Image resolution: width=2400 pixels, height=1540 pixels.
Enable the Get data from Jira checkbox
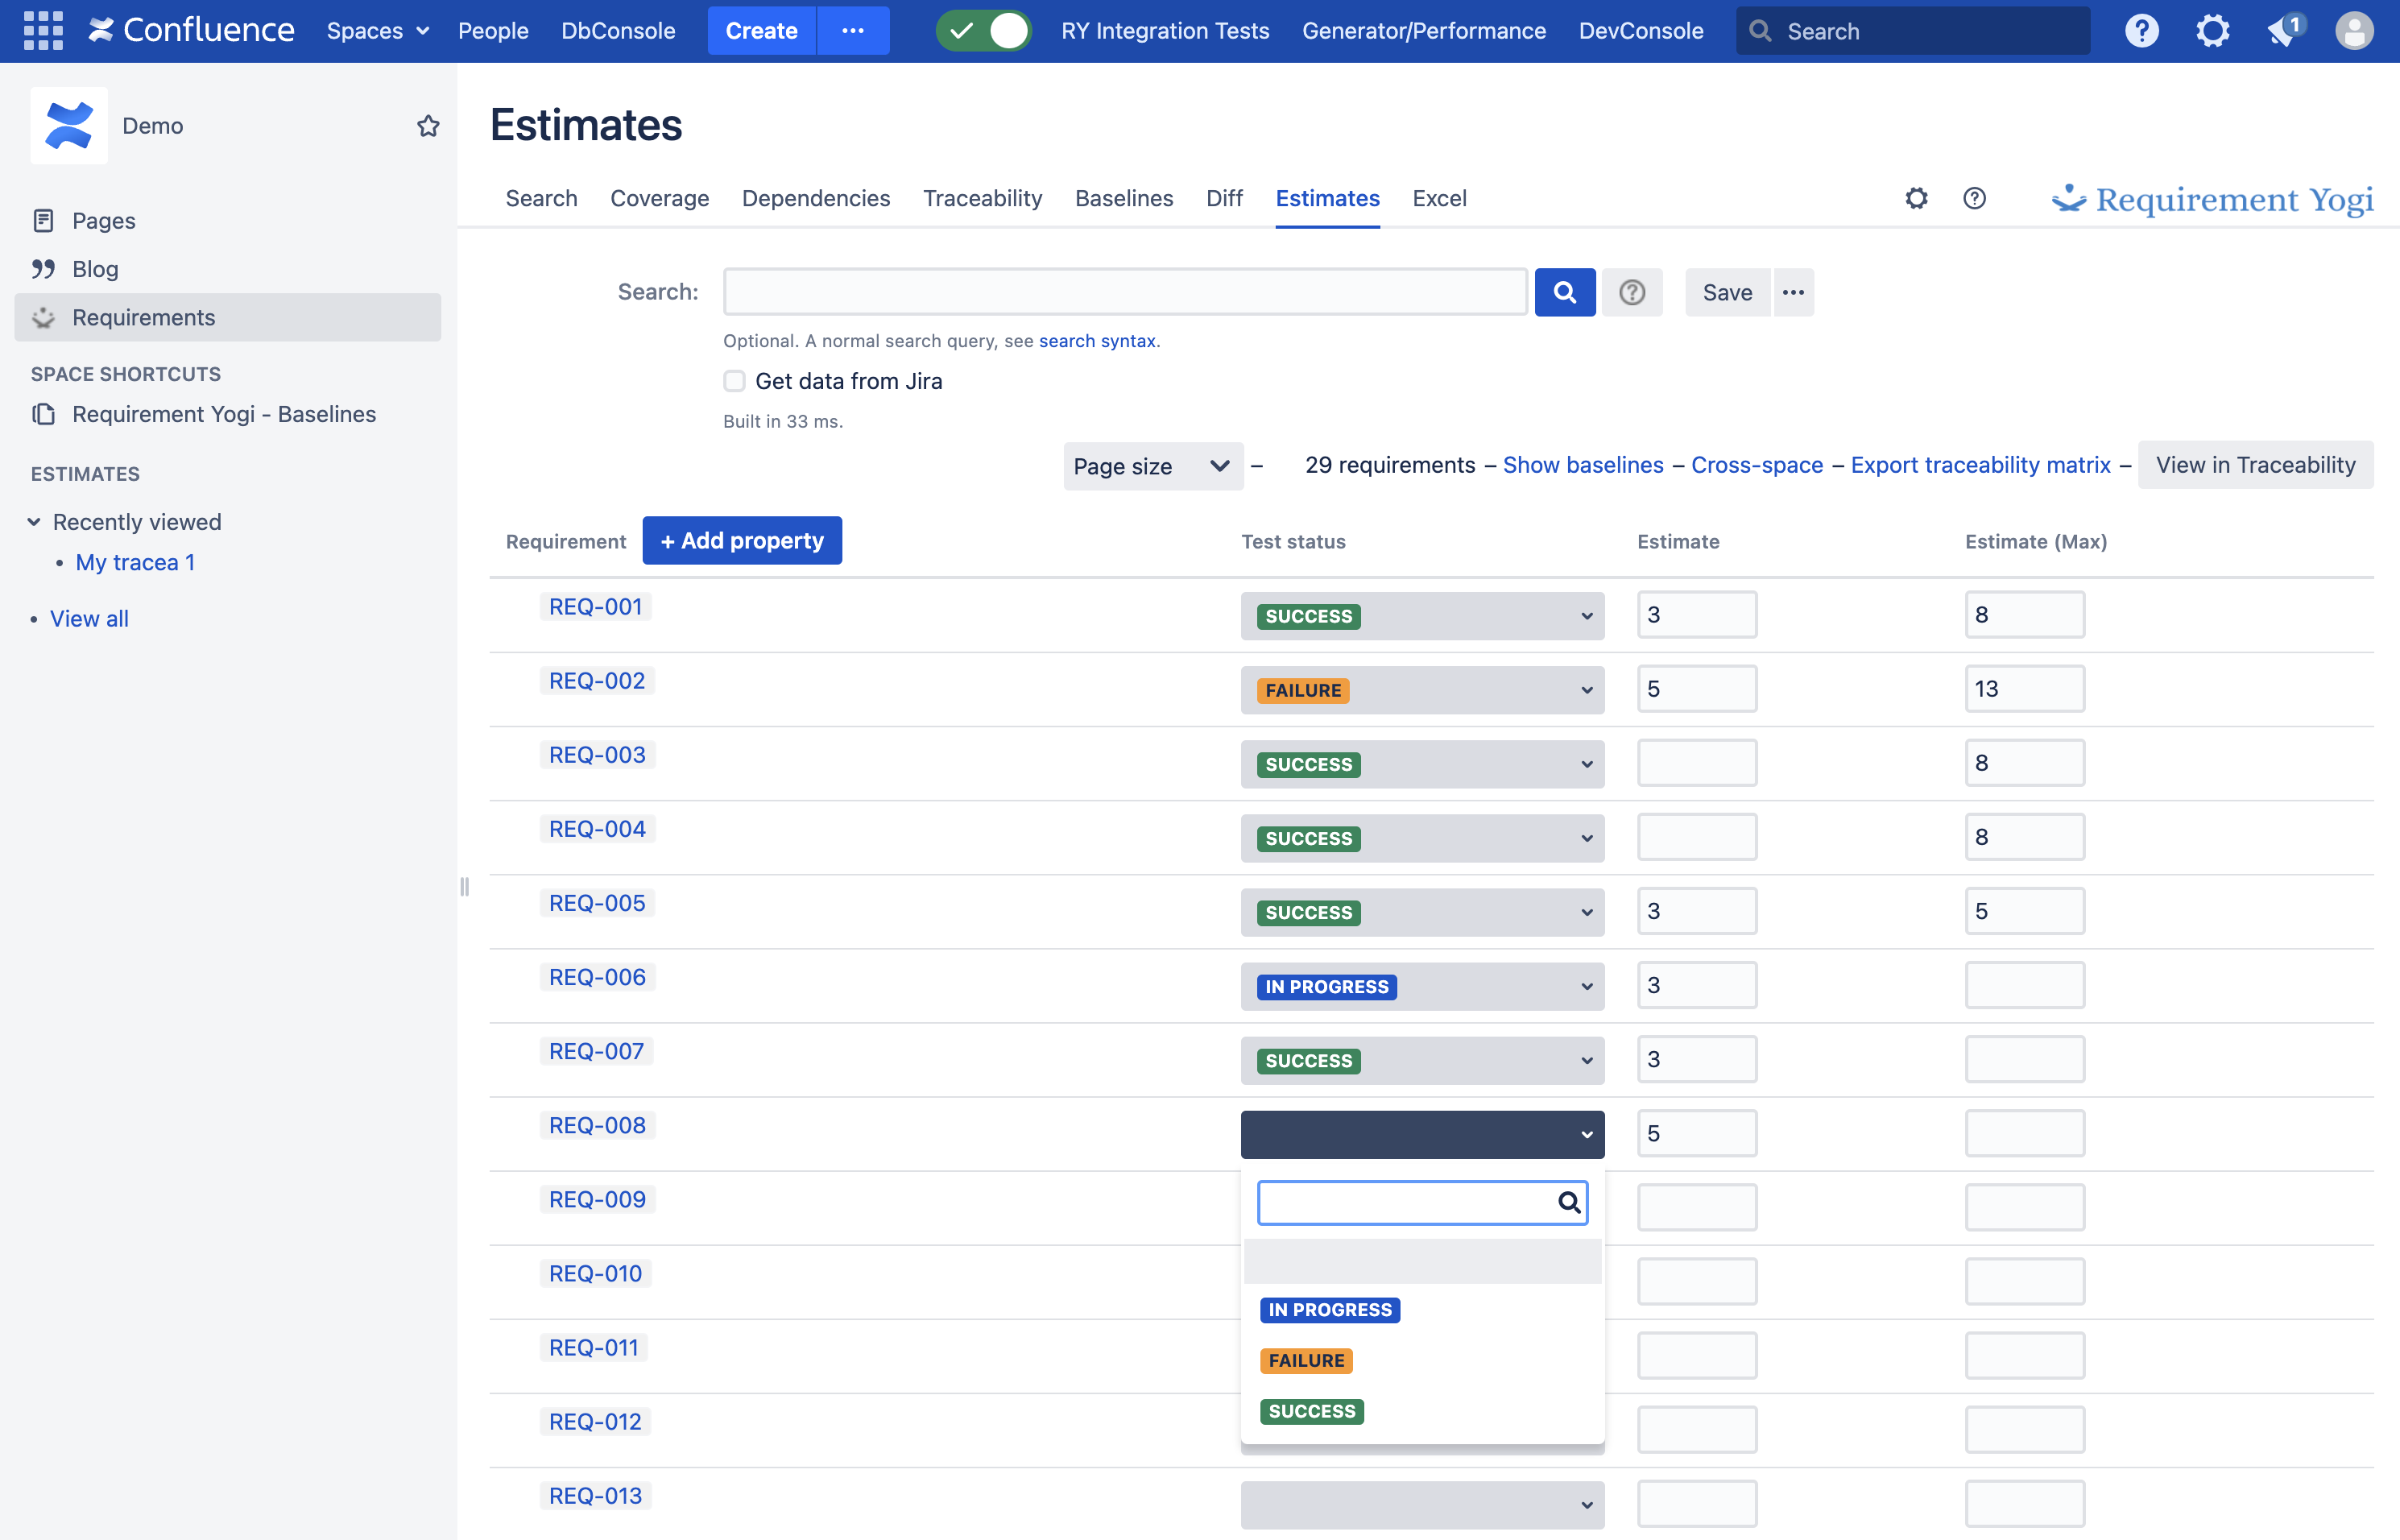[735, 381]
